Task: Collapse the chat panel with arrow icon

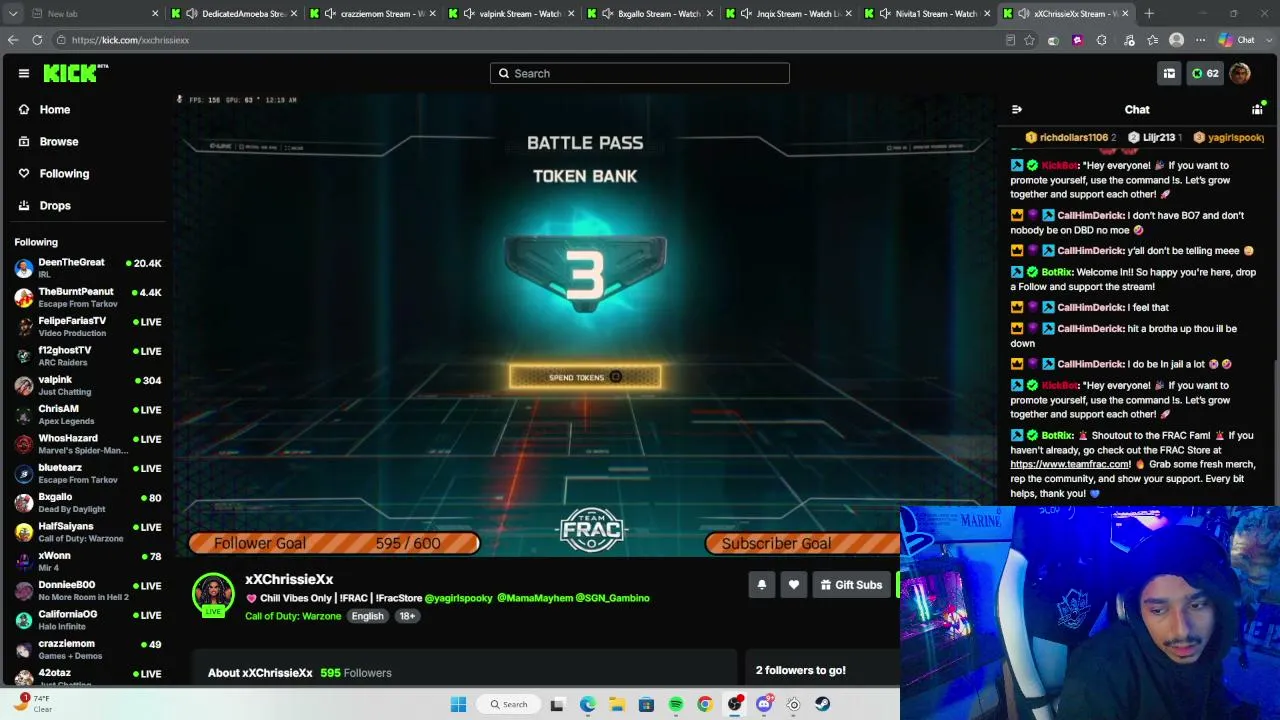Action: tap(1017, 110)
